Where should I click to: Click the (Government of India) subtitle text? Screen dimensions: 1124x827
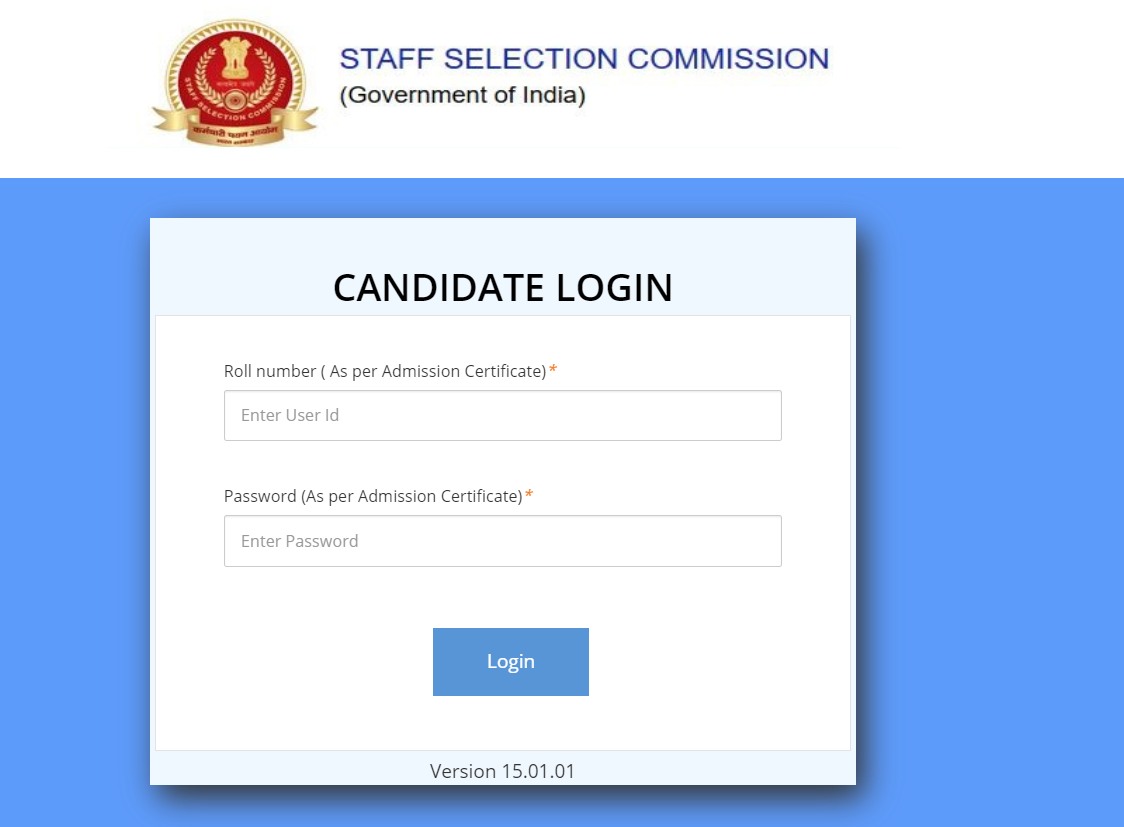click(462, 96)
